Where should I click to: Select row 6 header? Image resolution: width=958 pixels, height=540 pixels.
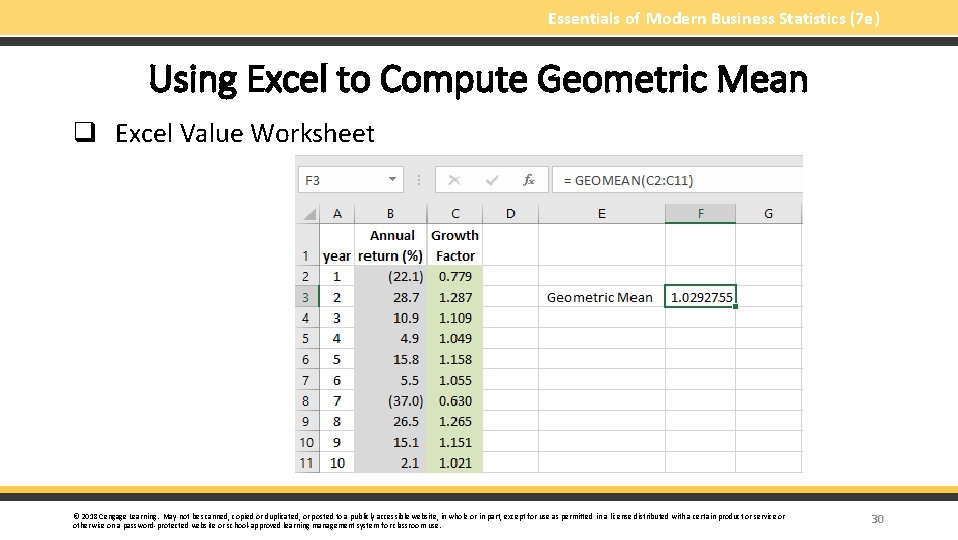pos(307,359)
